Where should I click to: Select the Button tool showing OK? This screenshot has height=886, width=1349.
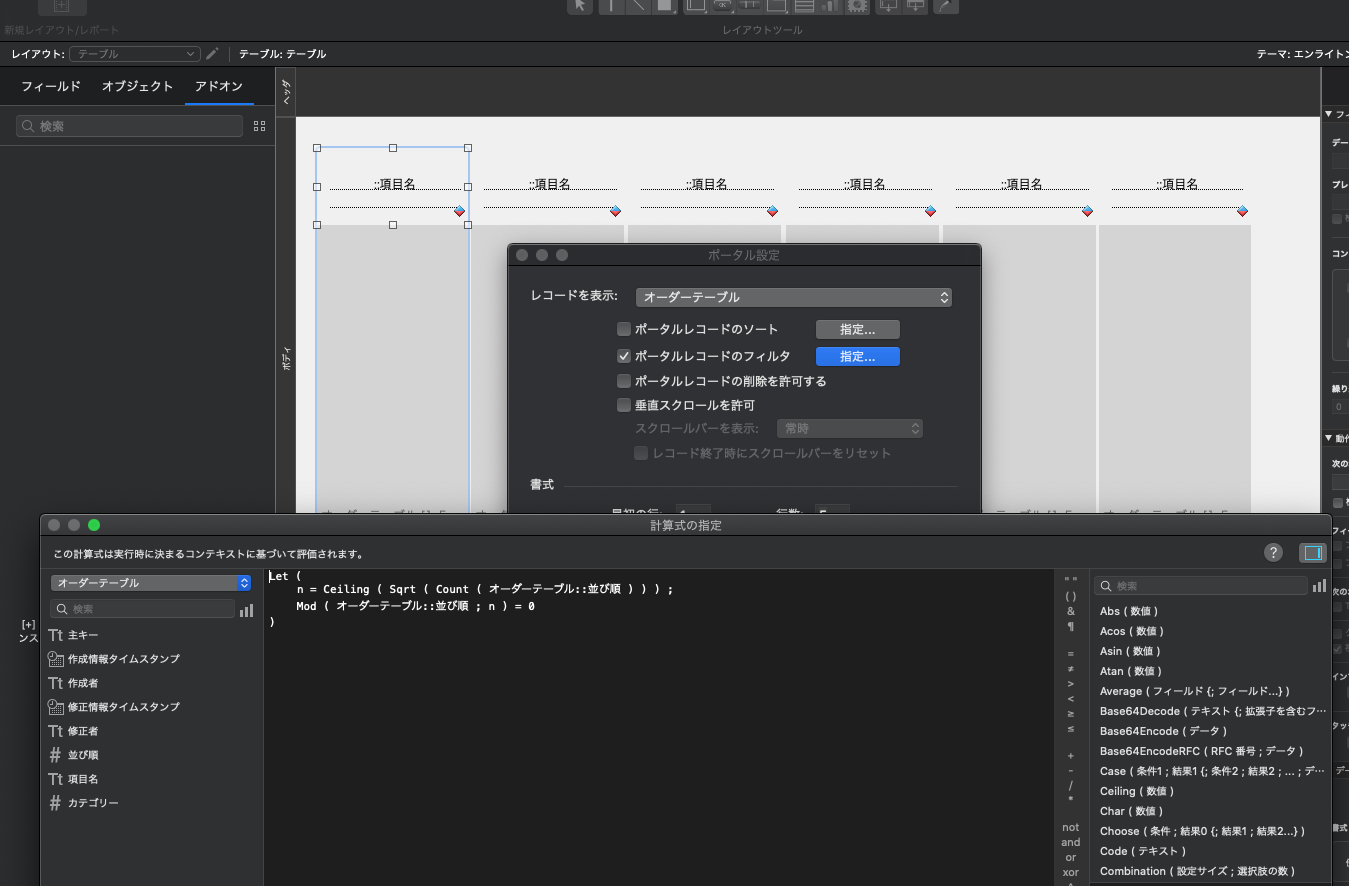pyautogui.click(x=721, y=7)
